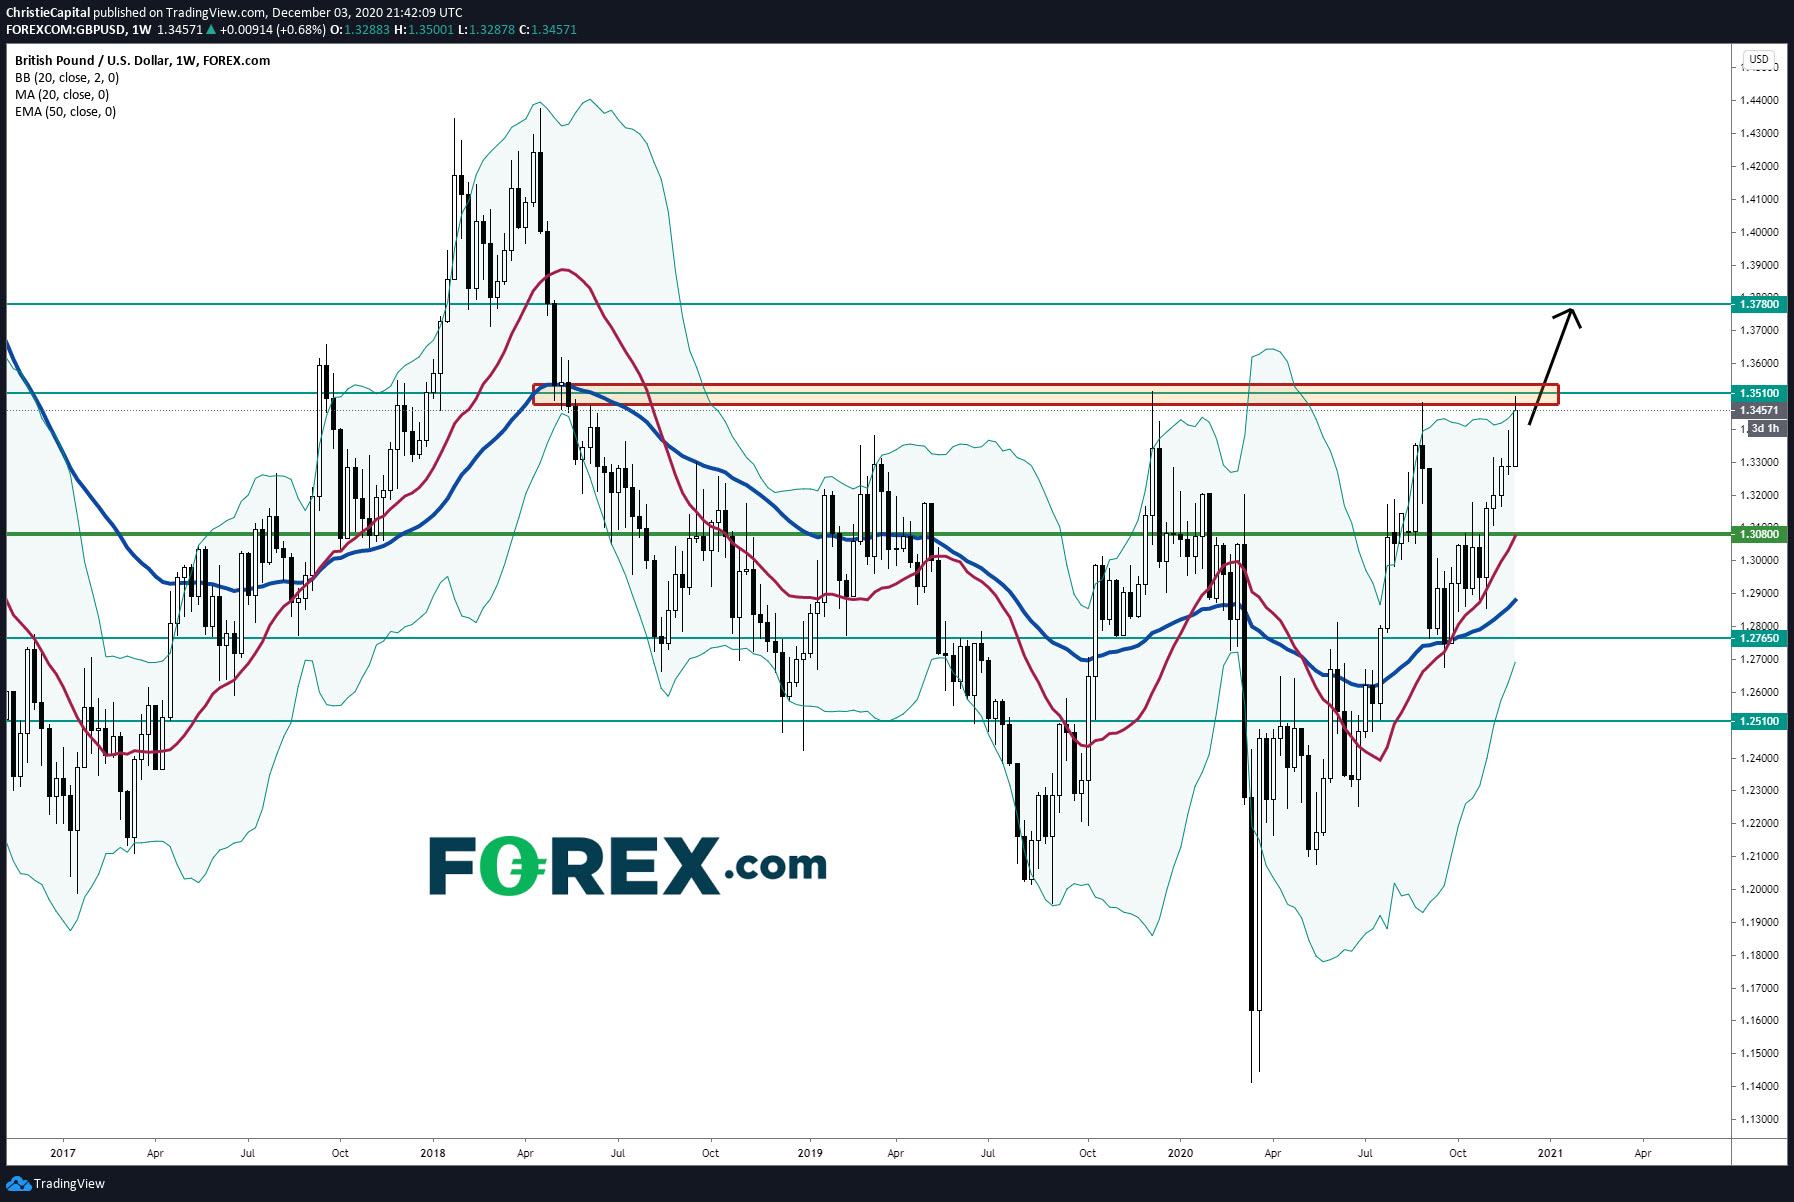The width and height of the screenshot is (1794, 1202).
Task: Click the TradingView cloud logo icon
Action: (x=18, y=1183)
